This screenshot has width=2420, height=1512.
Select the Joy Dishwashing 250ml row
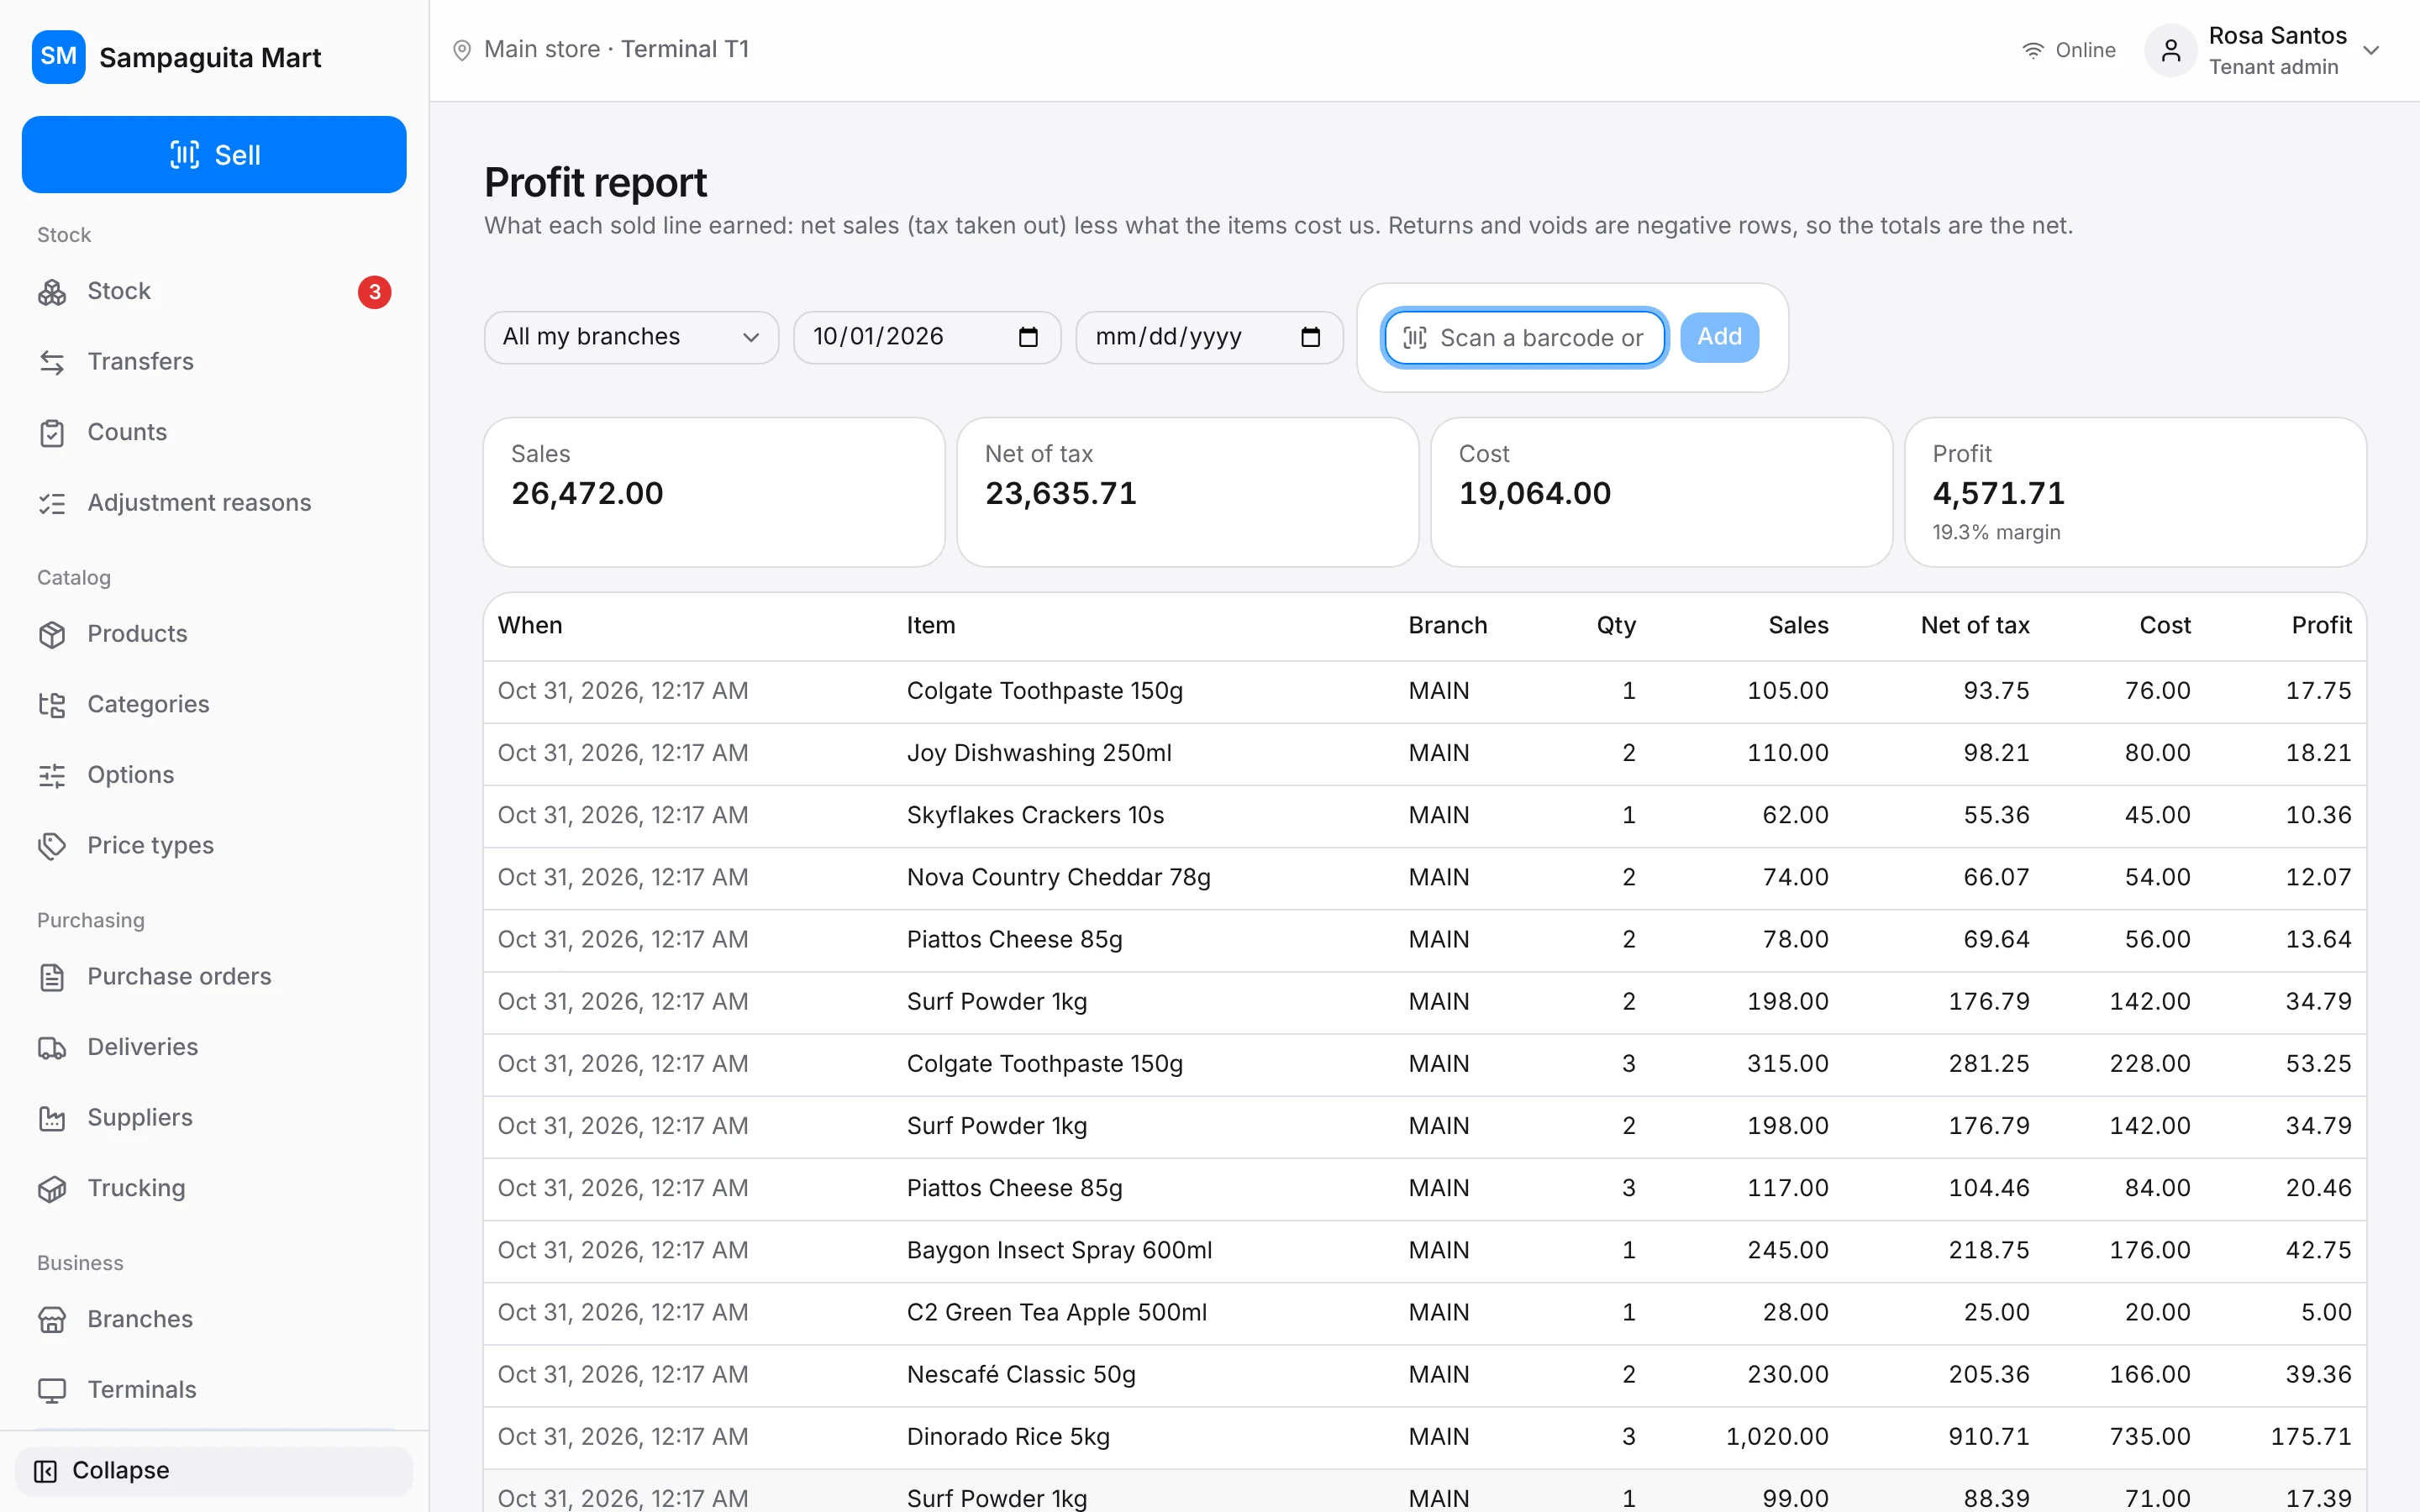coord(1424,753)
